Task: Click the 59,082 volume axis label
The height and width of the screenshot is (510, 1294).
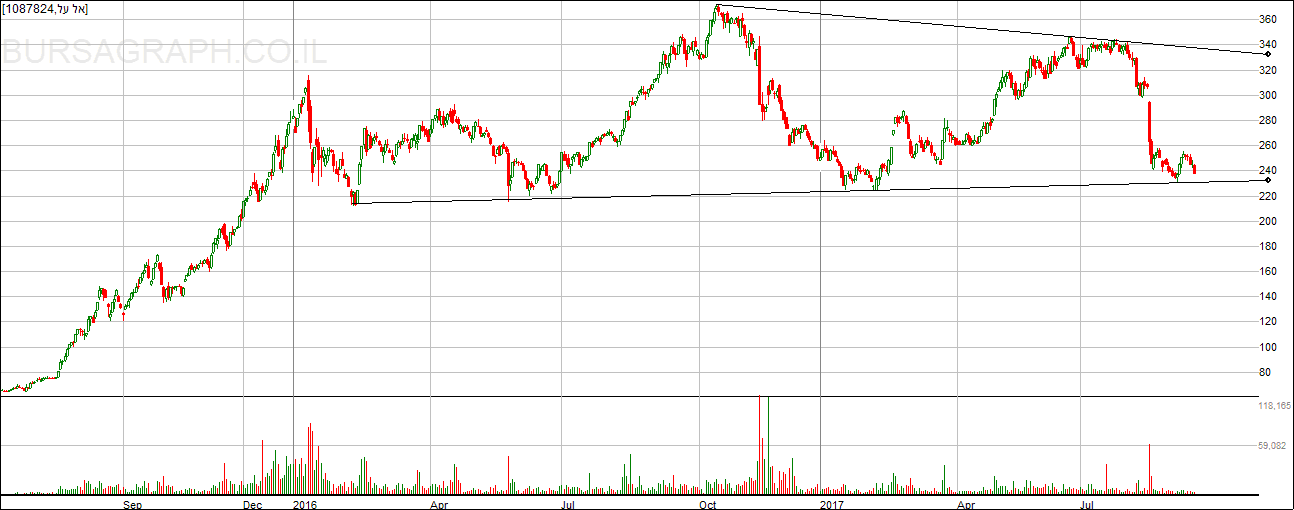Action: [1276, 446]
